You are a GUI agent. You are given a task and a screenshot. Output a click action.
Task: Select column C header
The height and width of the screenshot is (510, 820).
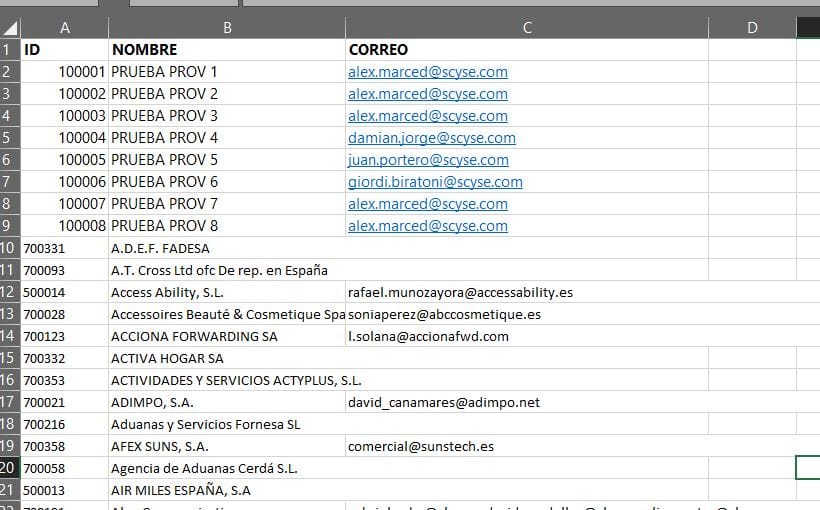pos(527,28)
